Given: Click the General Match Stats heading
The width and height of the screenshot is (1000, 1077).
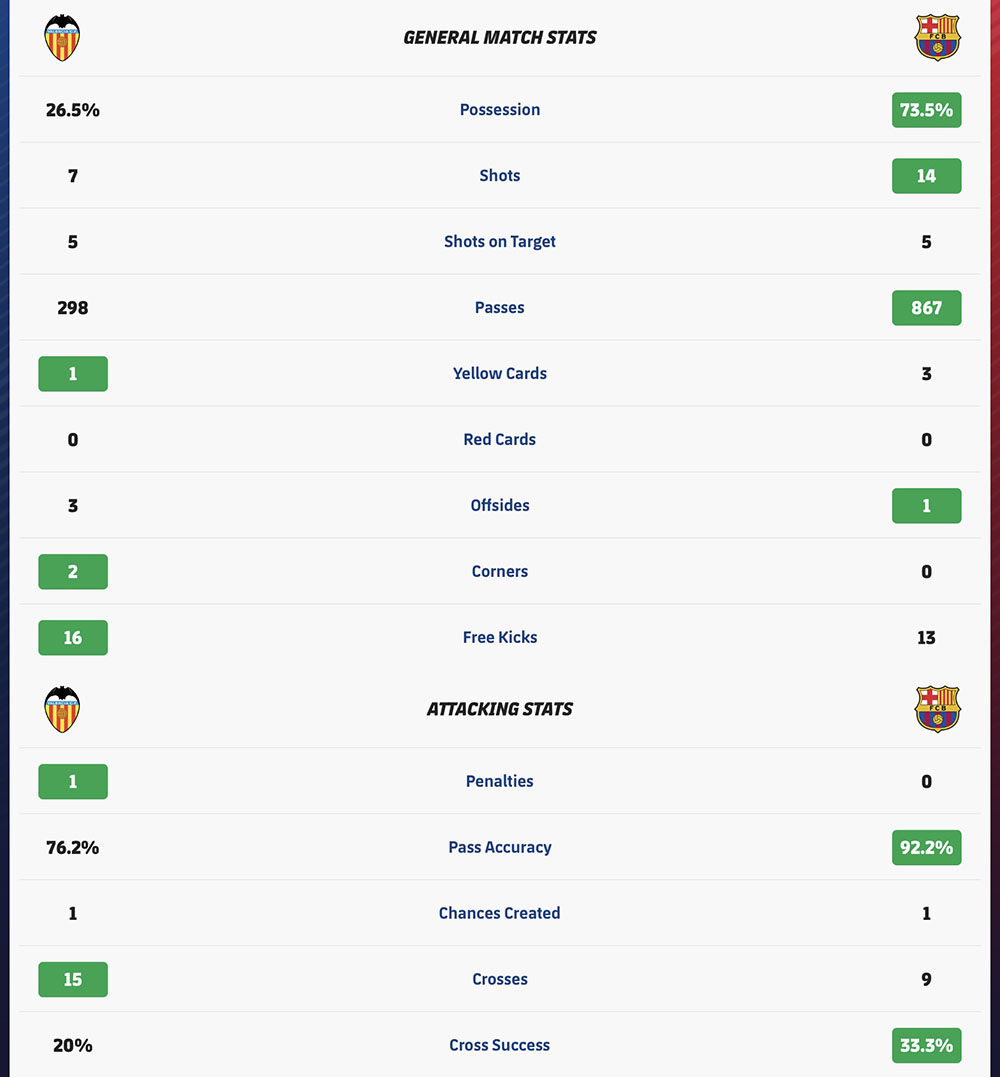Looking at the screenshot, I should pos(500,38).
